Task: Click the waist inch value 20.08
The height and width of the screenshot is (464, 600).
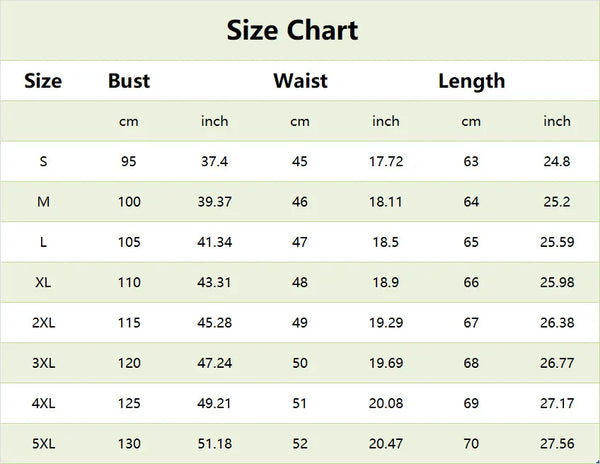Action: (386, 403)
